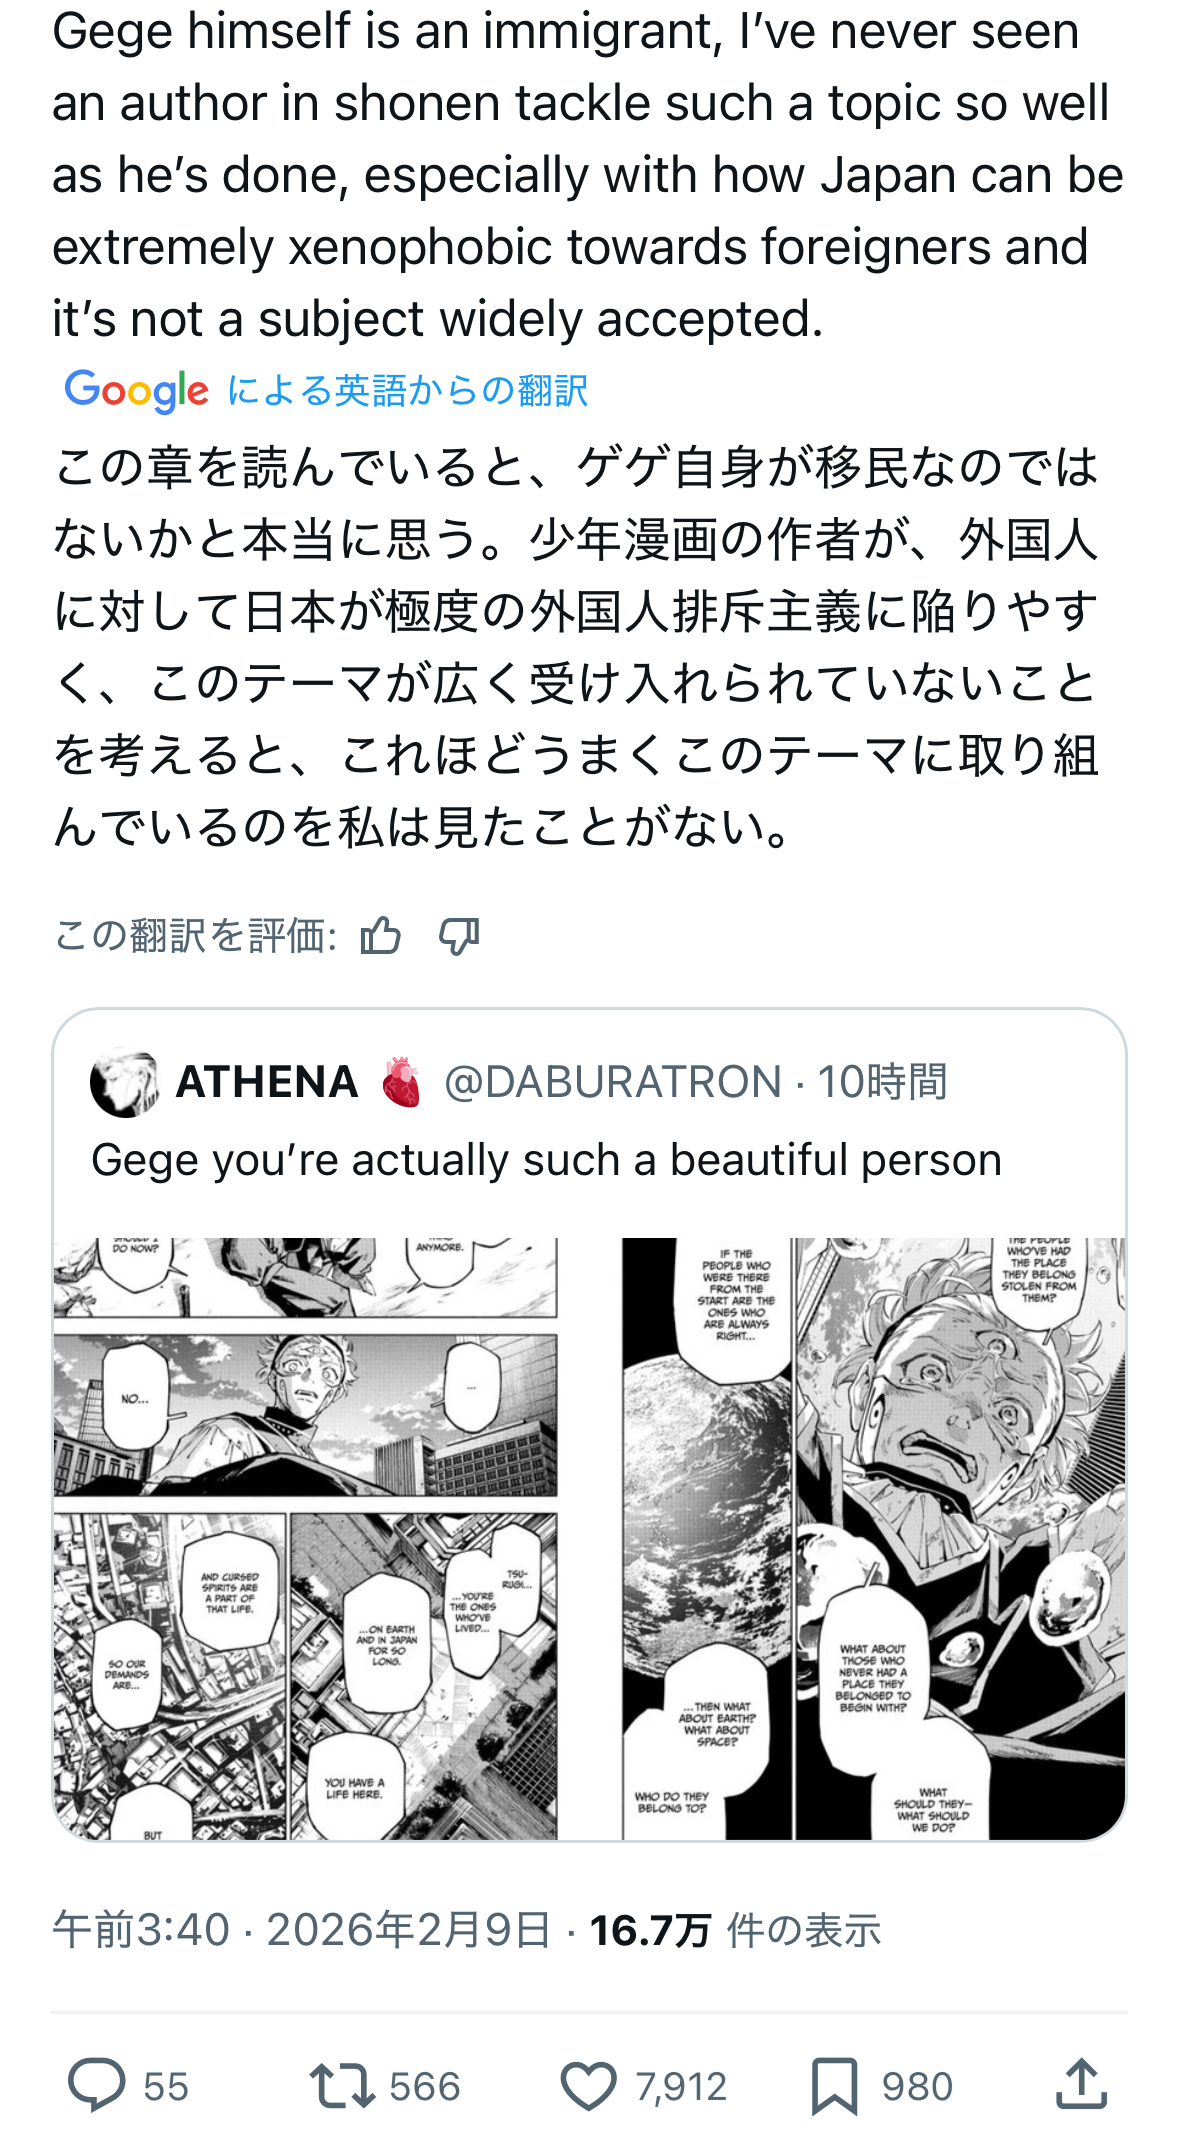Viewport: 1179px width, 2135px height.
Task: Tap the による英語からの翻訳 translation link
Action: click(x=407, y=390)
